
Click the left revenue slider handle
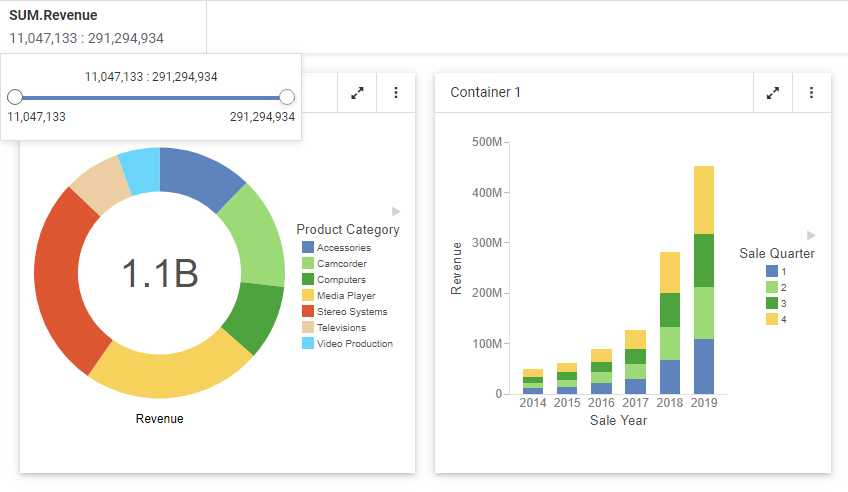[x=15, y=97]
